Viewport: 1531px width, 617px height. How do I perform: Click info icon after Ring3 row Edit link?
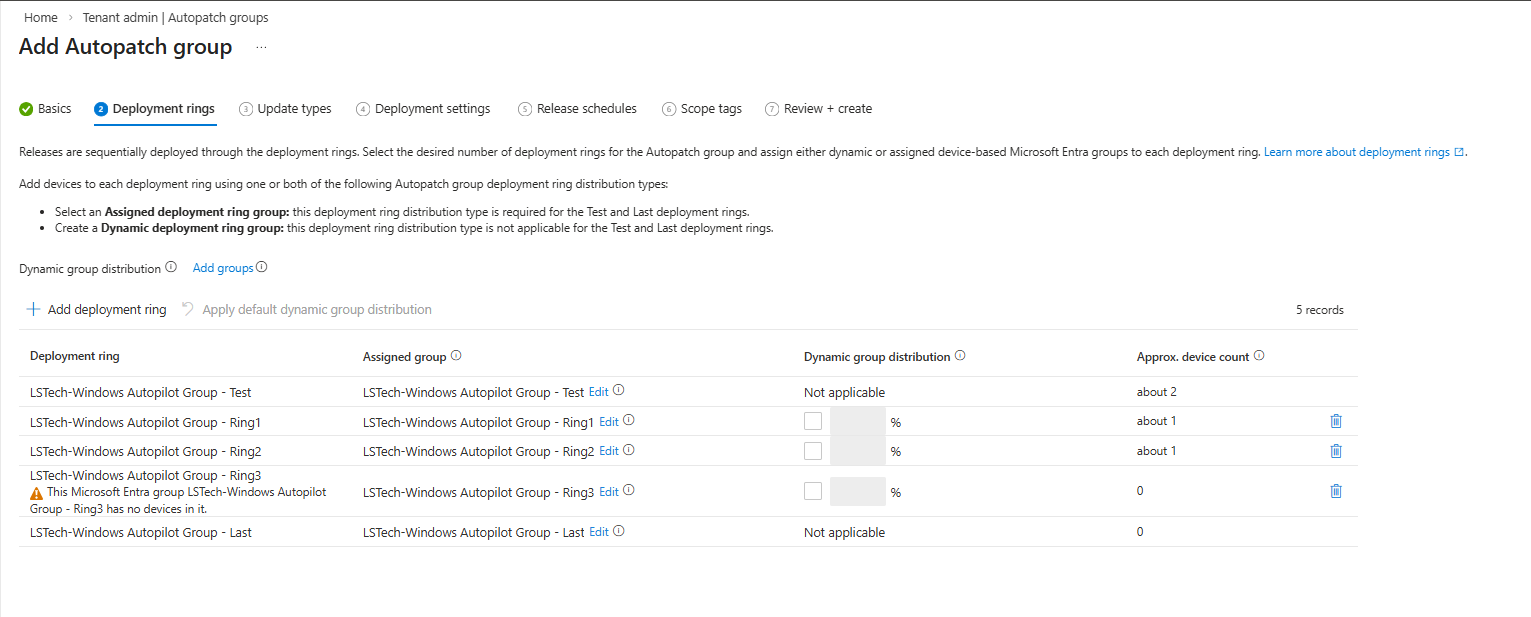[629, 491]
